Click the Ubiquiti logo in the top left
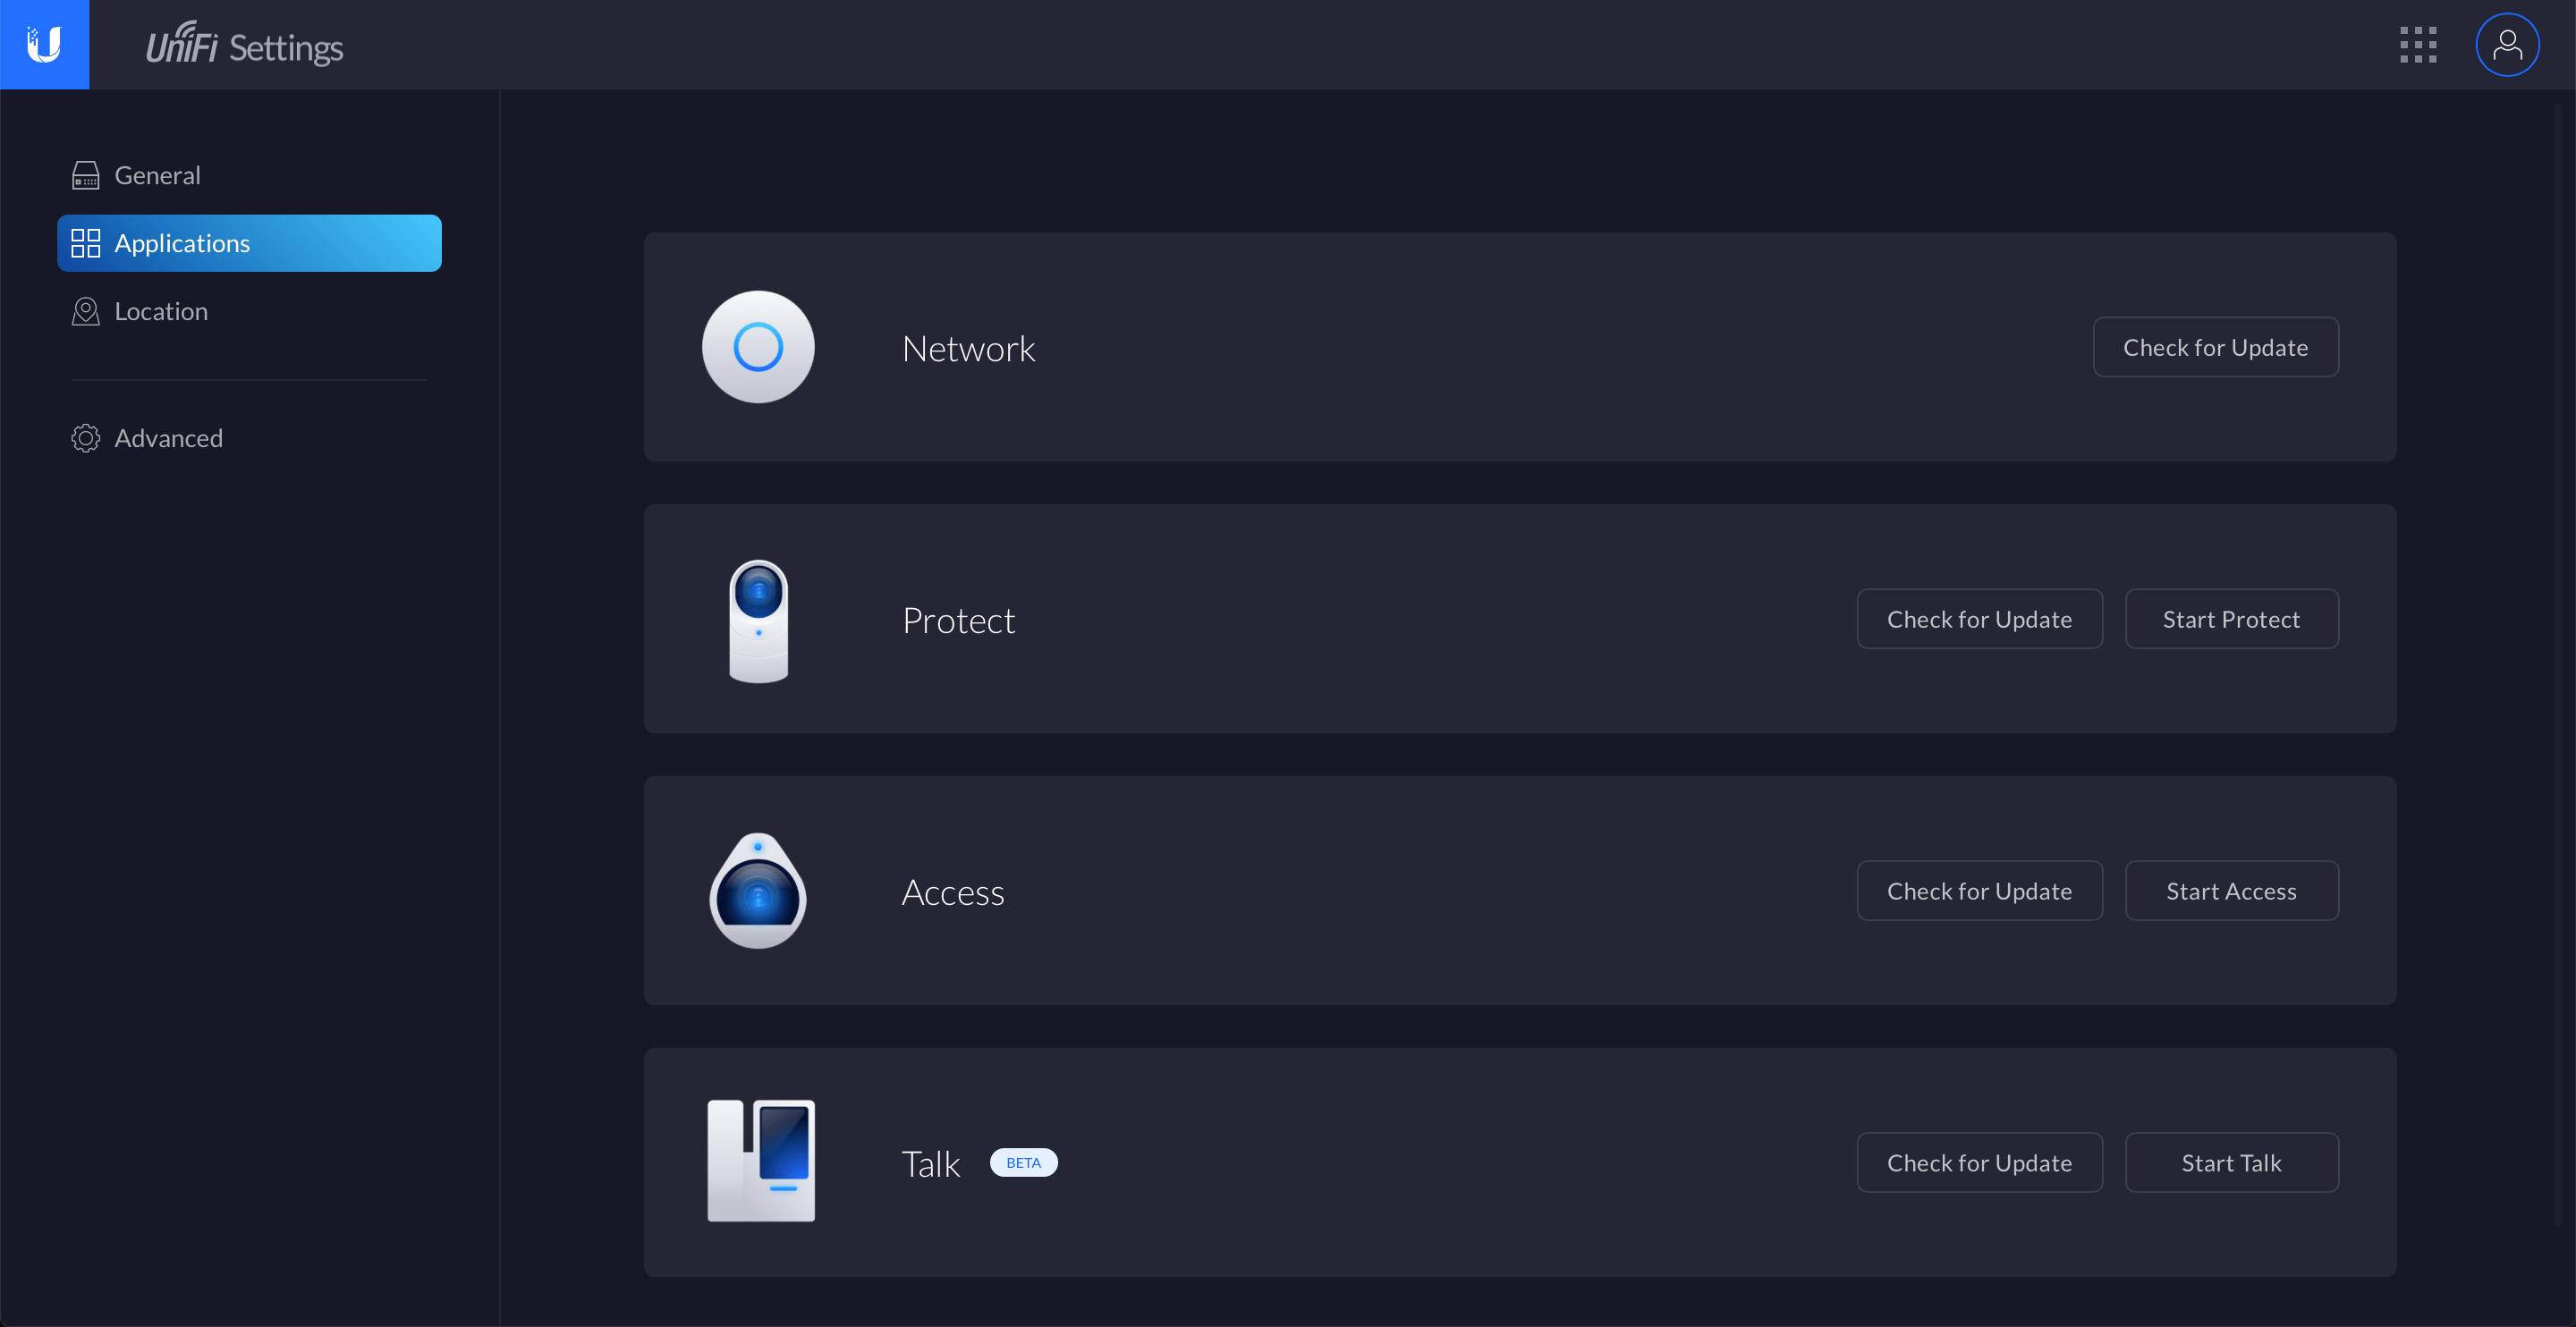The width and height of the screenshot is (2576, 1327). [x=45, y=44]
